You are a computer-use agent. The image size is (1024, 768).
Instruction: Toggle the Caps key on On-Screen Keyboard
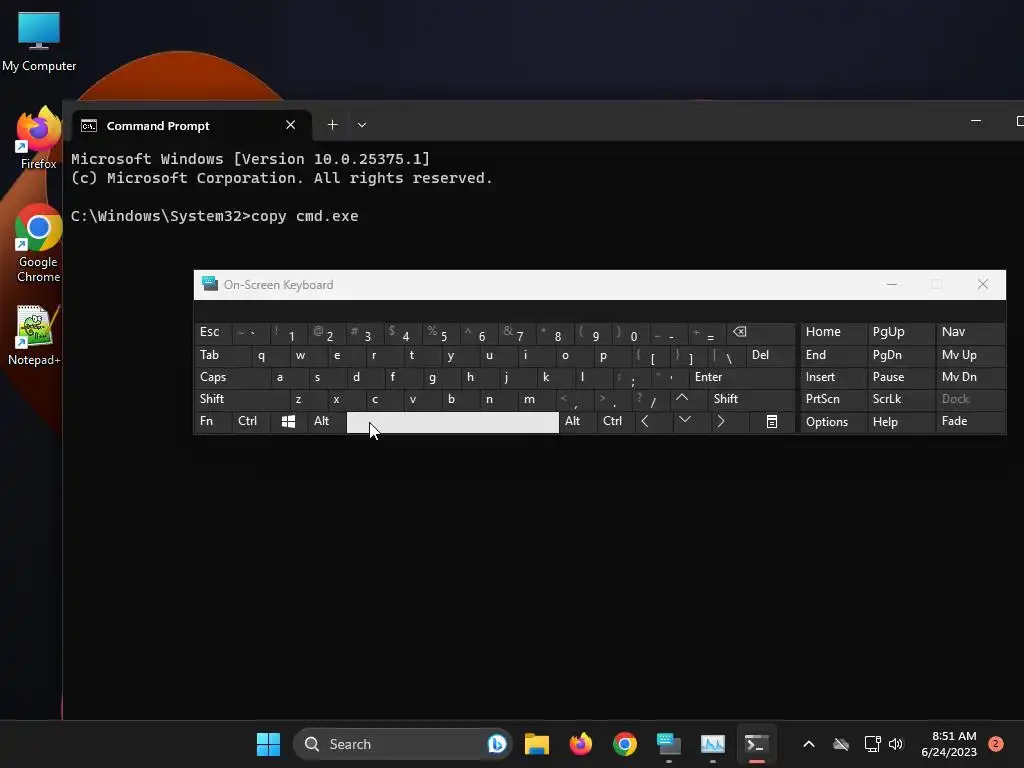click(x=232, y=377)
